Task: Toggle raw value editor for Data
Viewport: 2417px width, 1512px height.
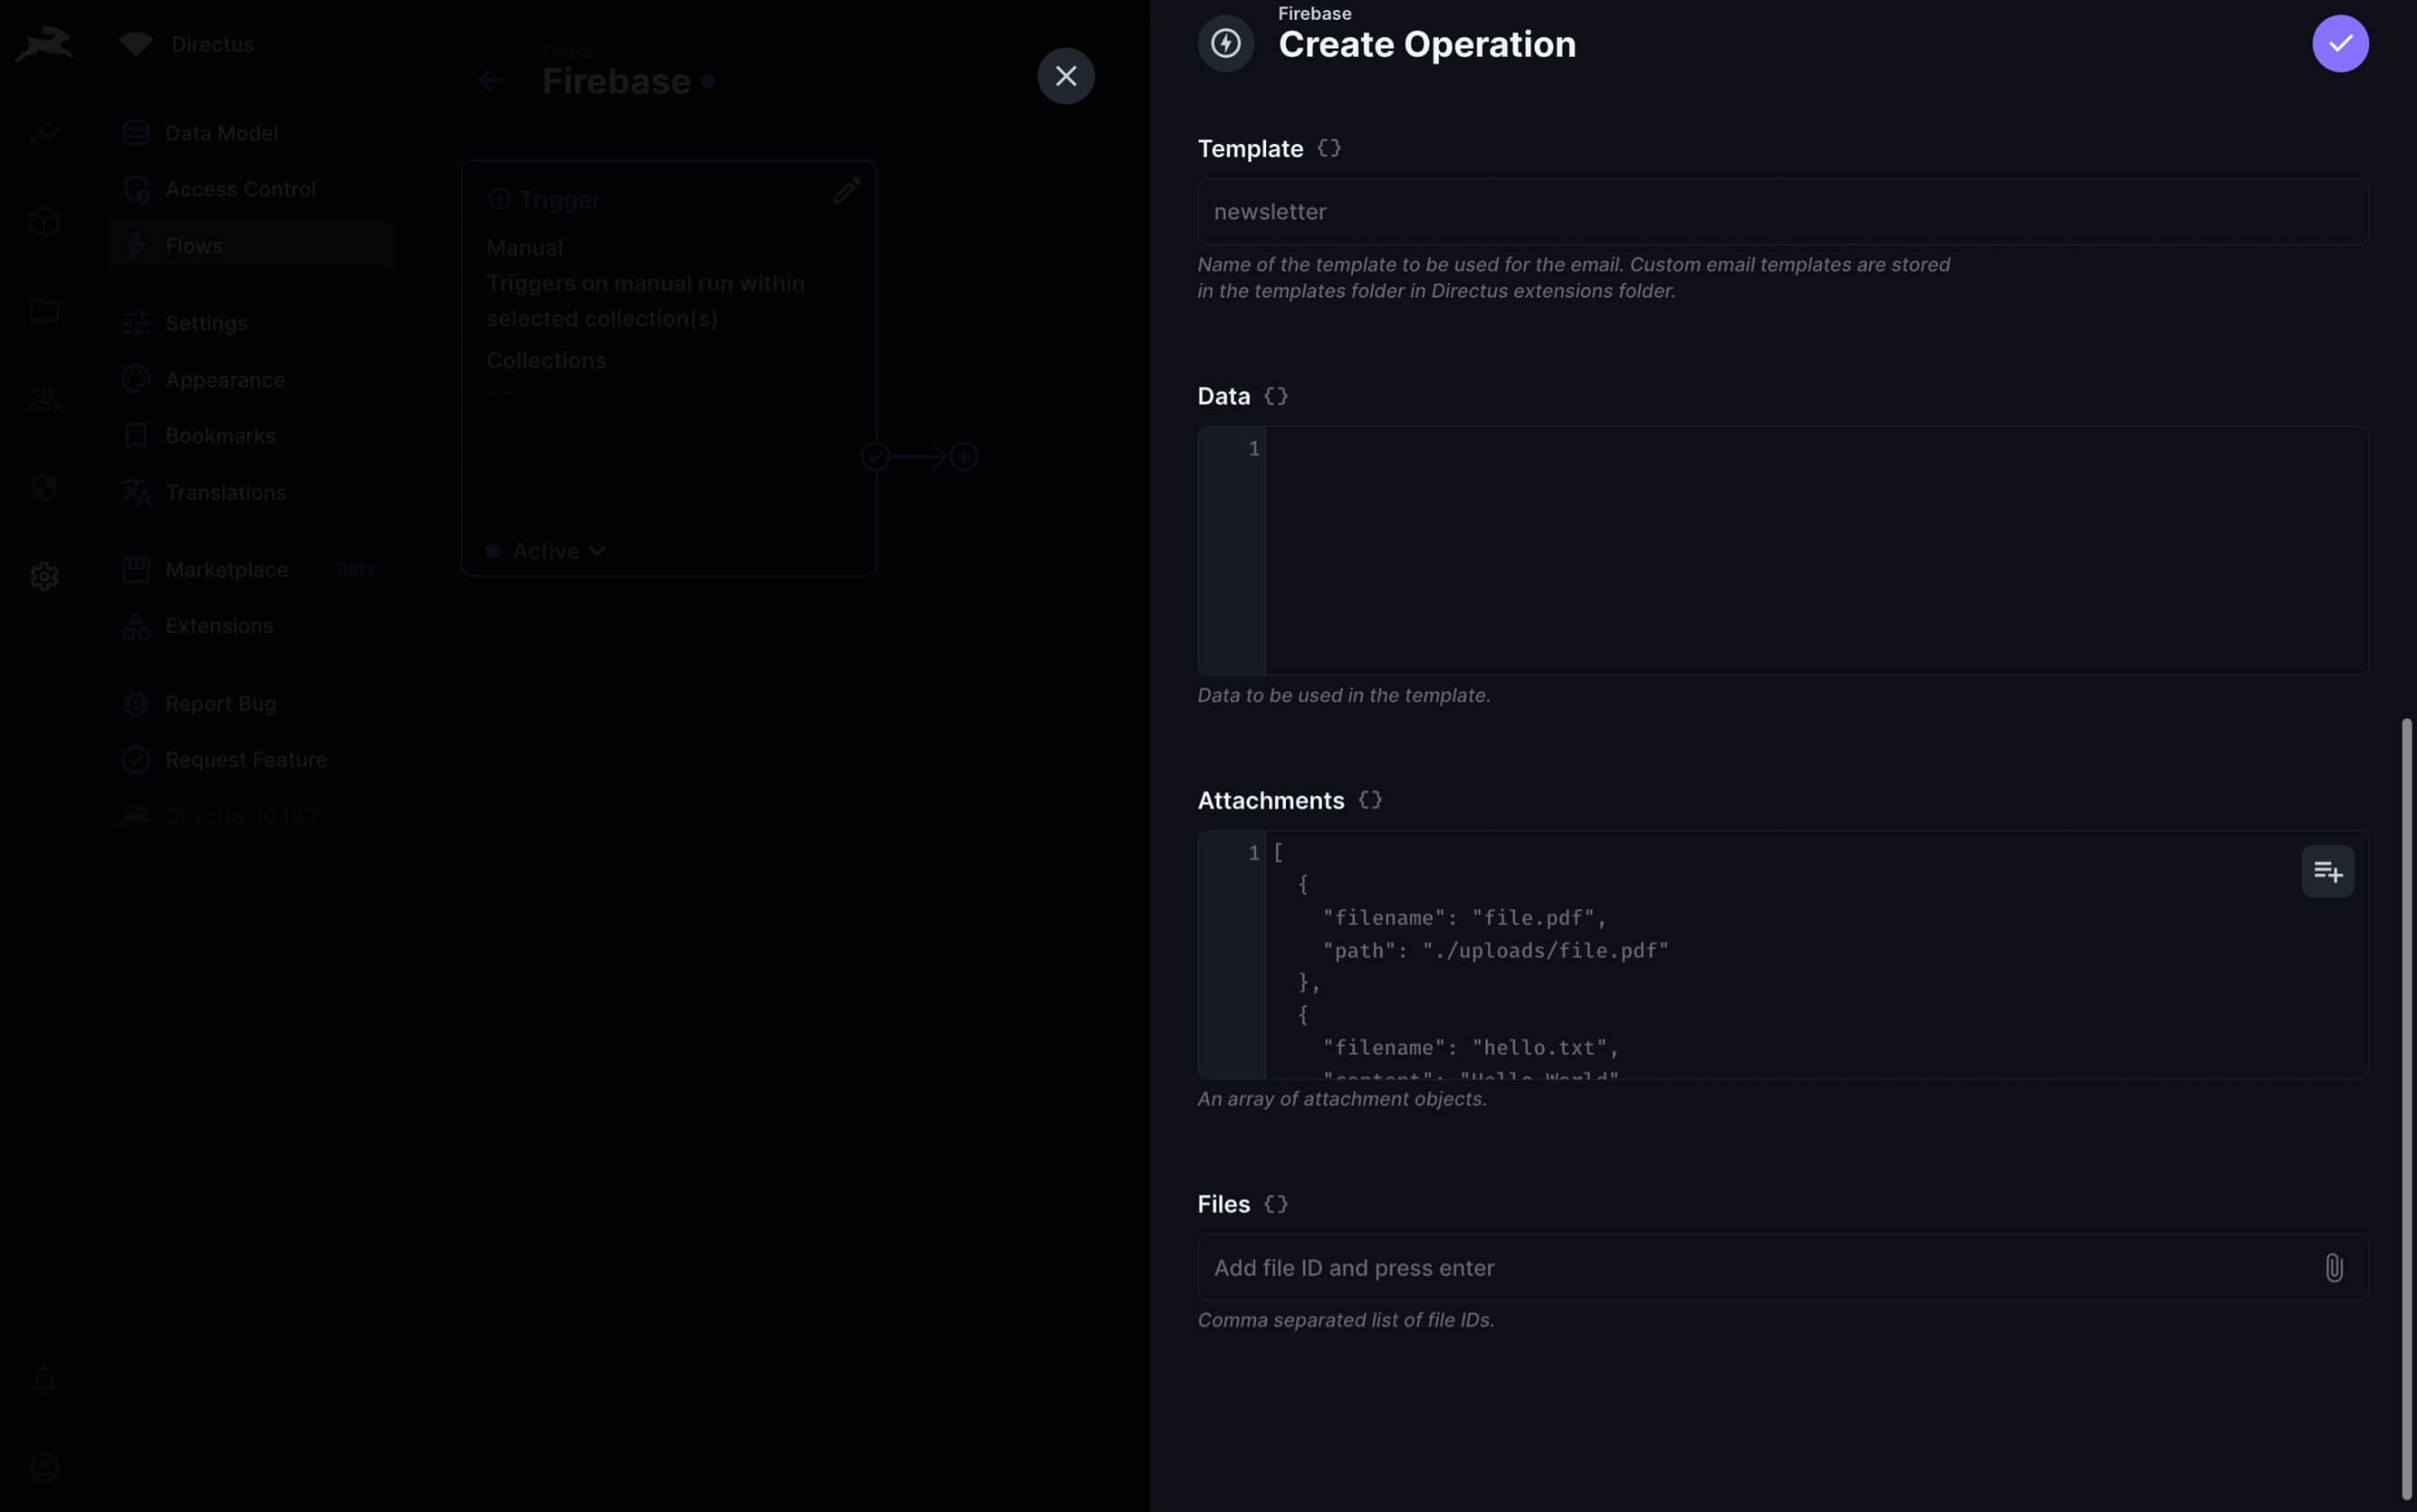Action: 1275,396
